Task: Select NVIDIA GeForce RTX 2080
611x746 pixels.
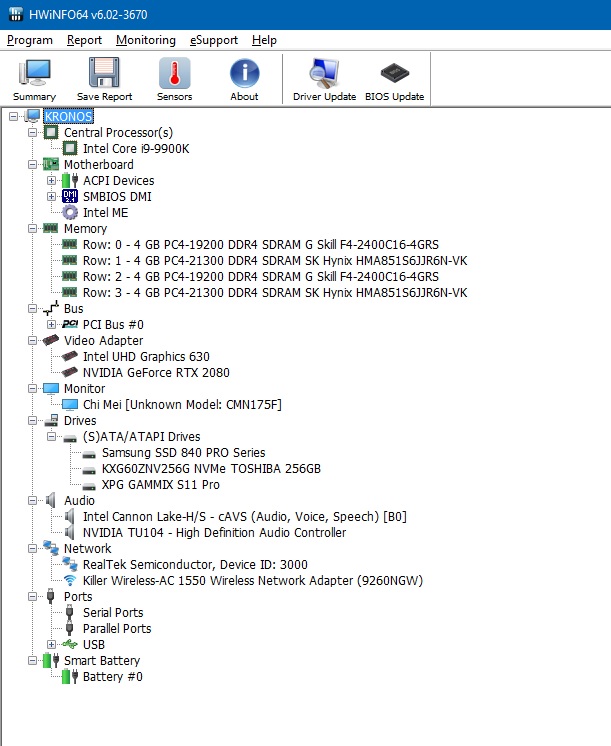Action: 156,373
